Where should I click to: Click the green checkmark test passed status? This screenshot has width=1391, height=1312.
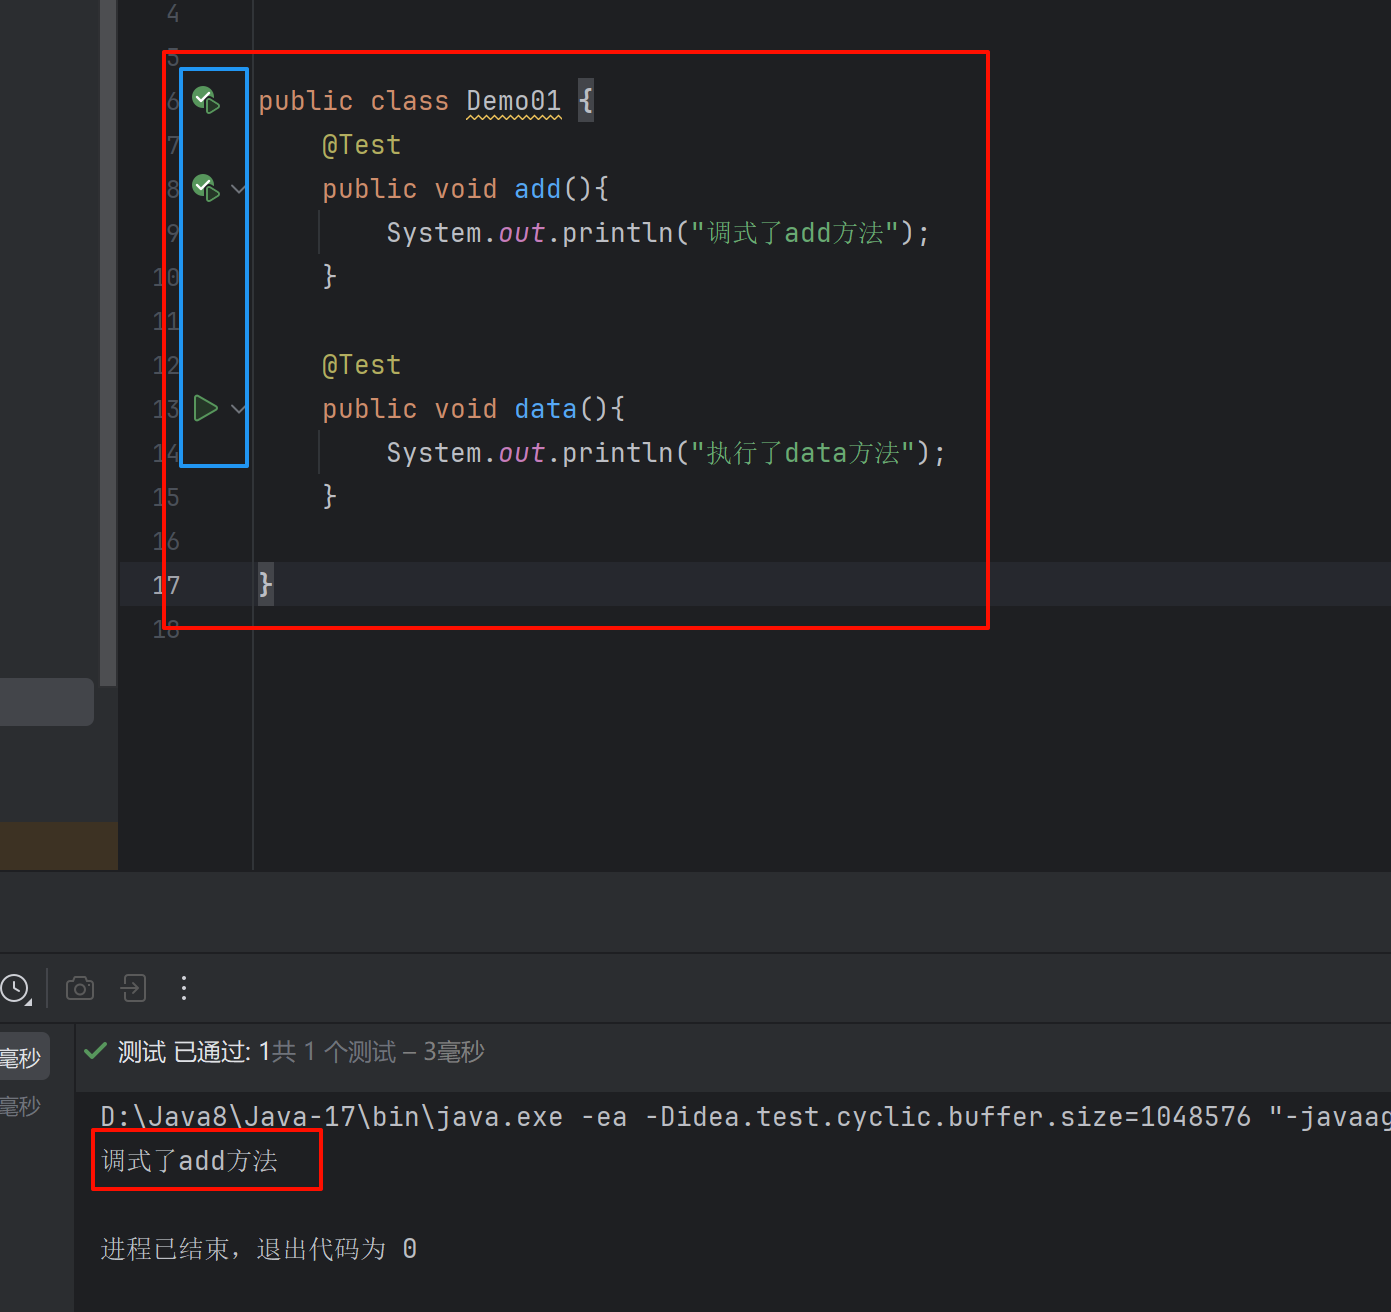[x=96, y=1051]
